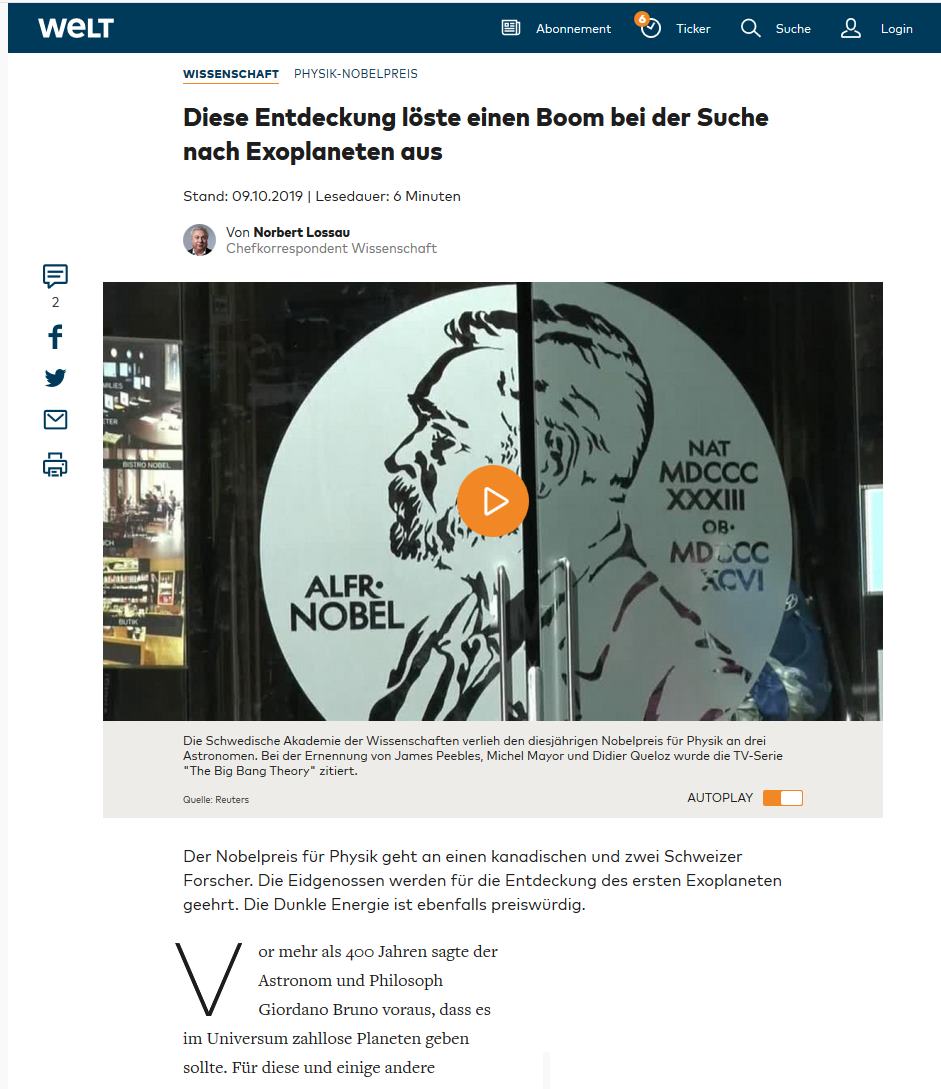Send article by email envelope icon
Screen dimensions: 941x1089
(x=56, y=419)
